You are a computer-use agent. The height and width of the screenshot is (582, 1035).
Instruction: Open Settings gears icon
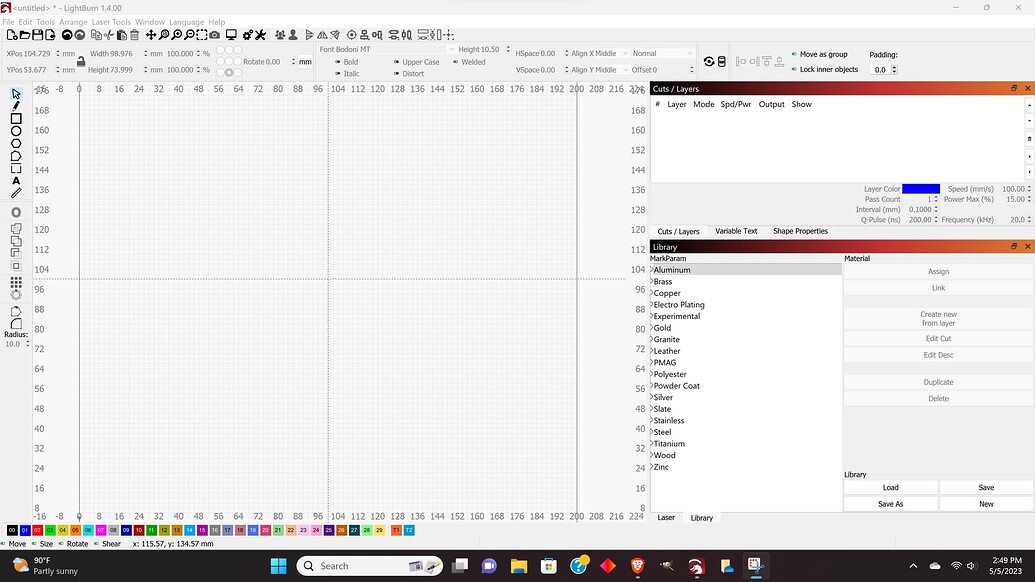[x=248, y=35]
